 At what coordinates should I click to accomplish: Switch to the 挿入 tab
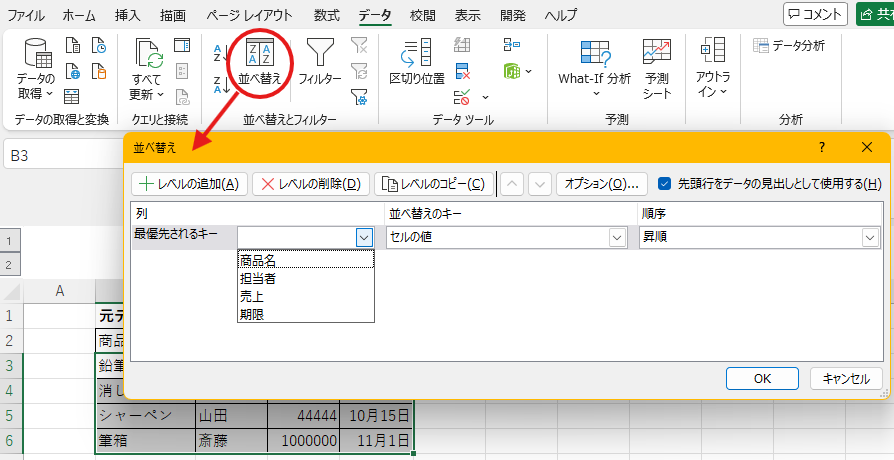coord(127,15)
